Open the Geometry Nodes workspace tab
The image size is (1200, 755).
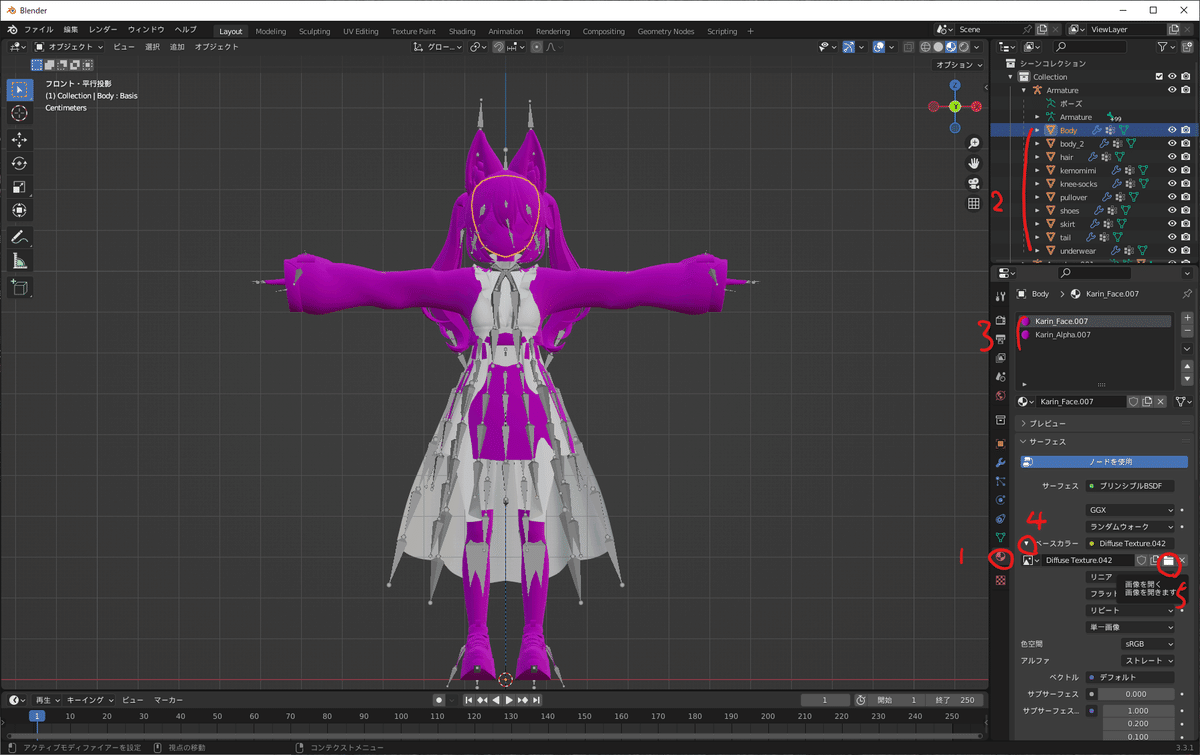(665, 31)
